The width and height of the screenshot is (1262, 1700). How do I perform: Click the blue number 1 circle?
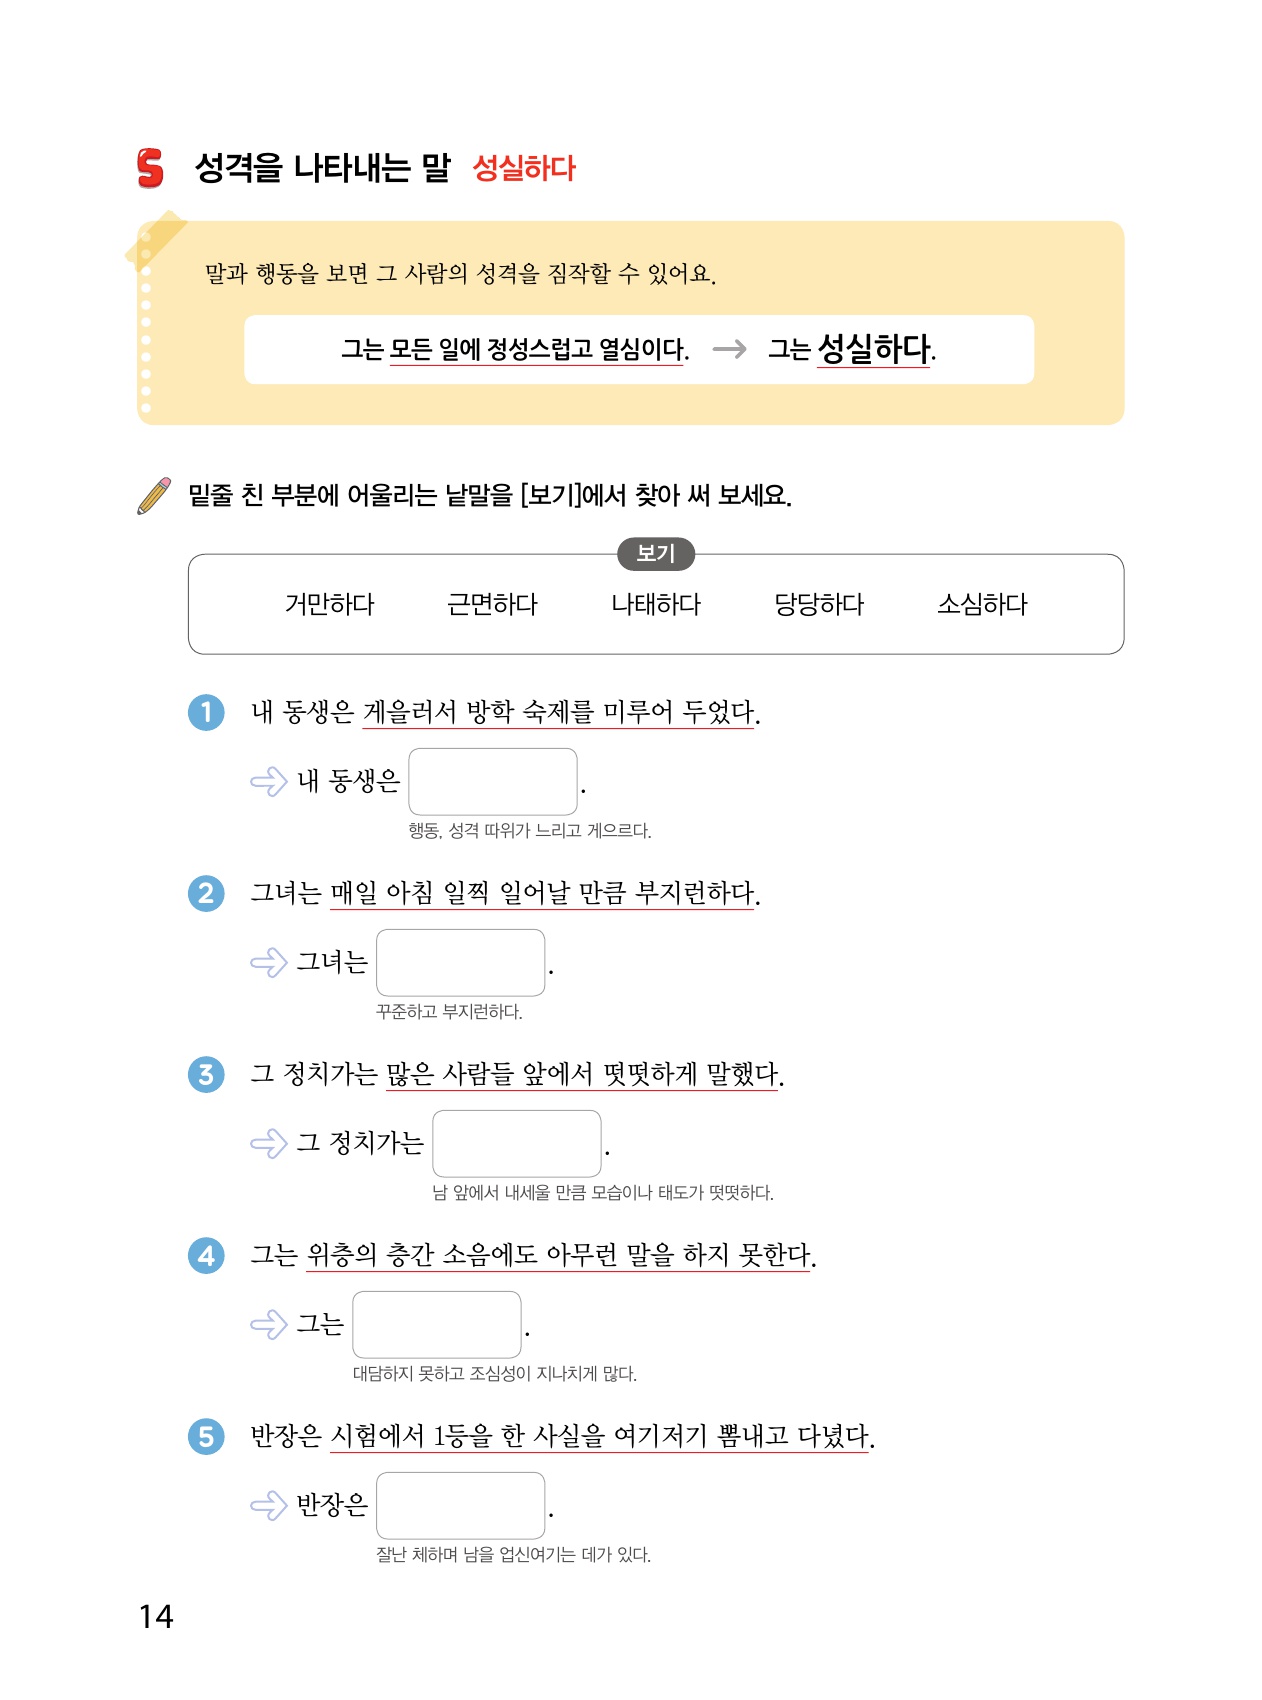tap(207, 712)
